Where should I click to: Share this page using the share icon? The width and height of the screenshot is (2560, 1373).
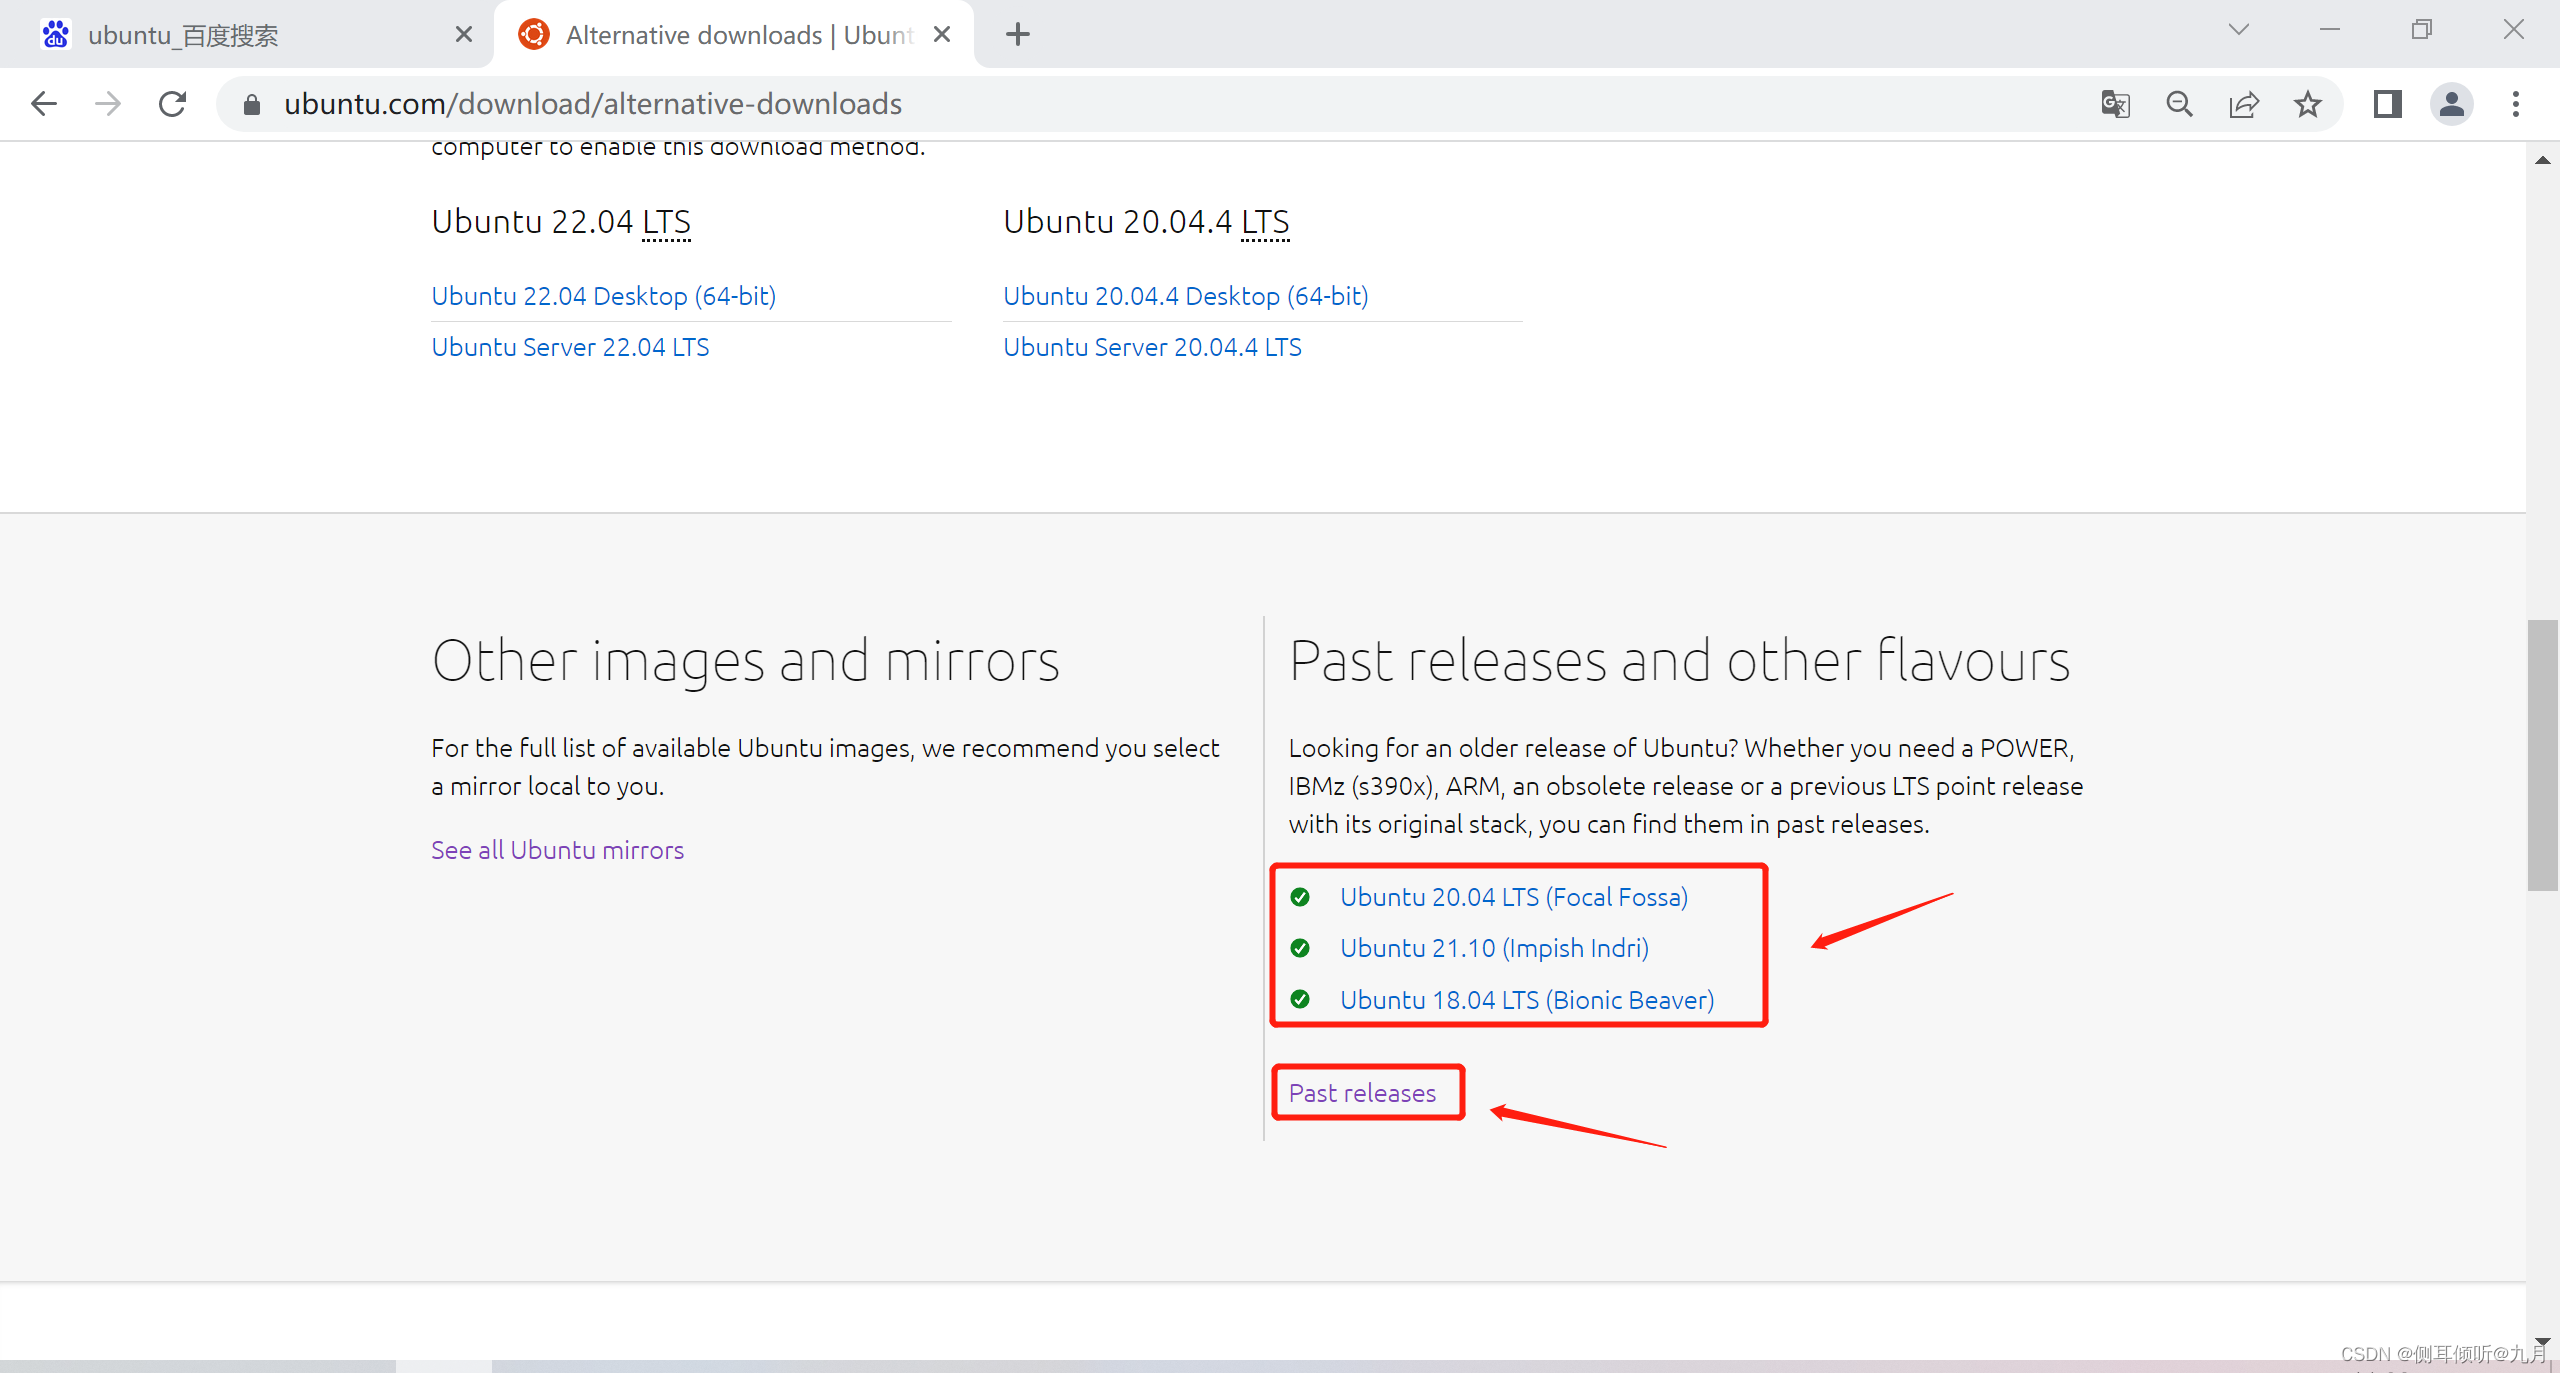pos(2243,104)
